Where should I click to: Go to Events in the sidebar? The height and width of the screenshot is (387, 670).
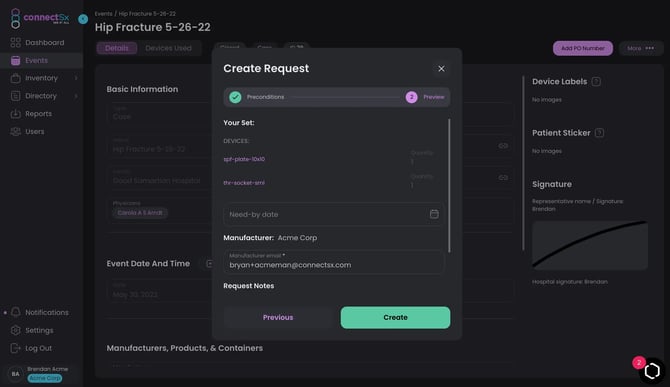pyautogui.click(x=41, y=61)
